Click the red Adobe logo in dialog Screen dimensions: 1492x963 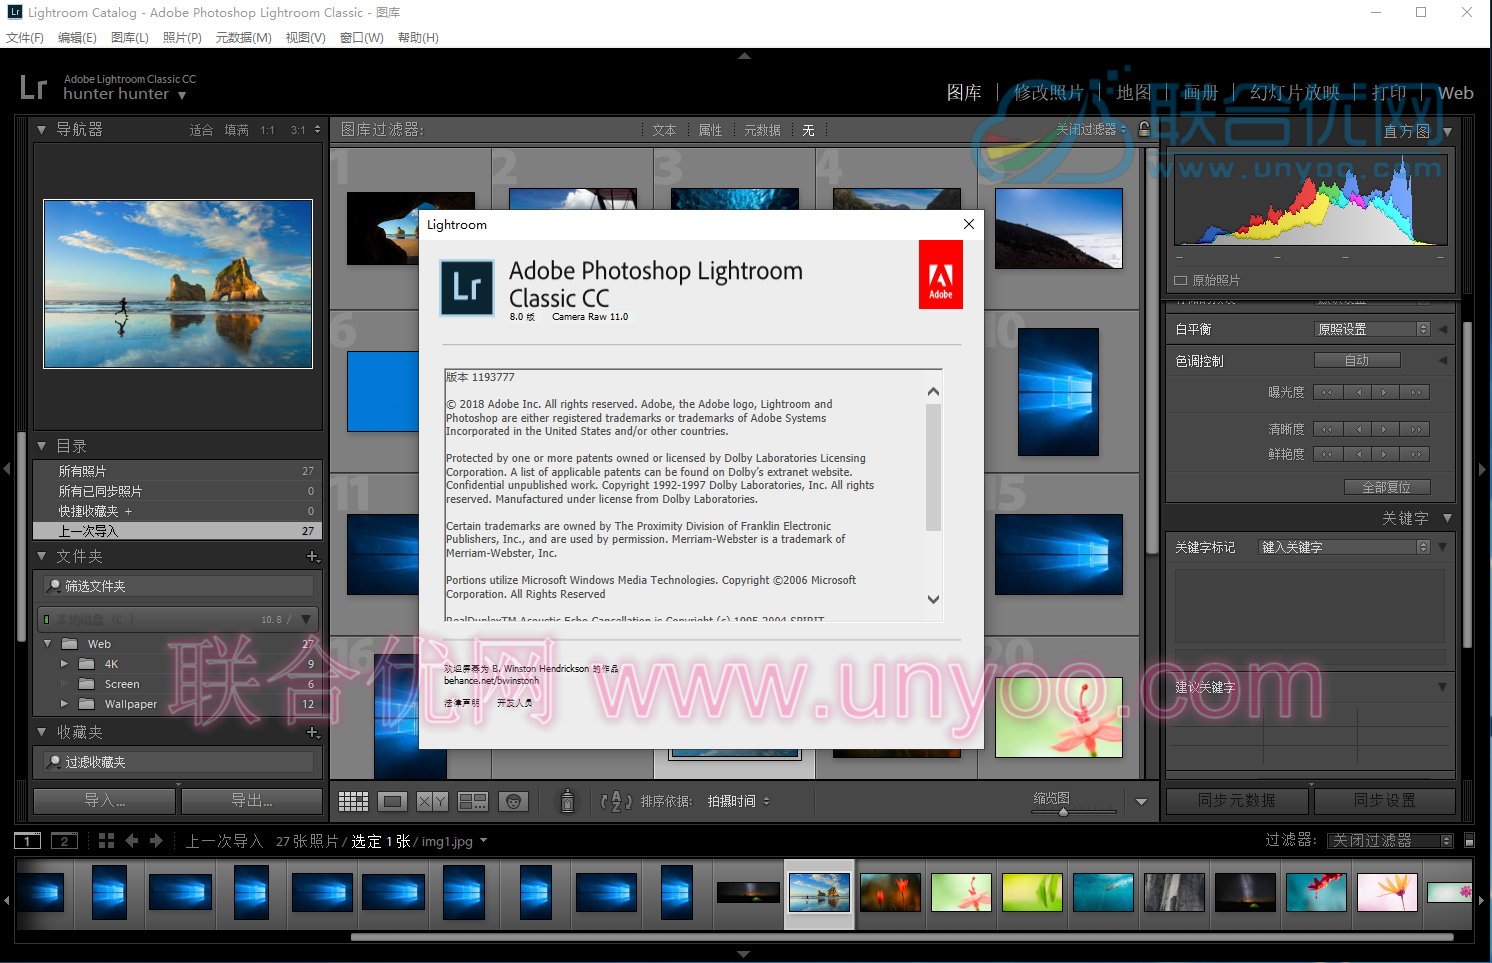(x=941, y=275)
